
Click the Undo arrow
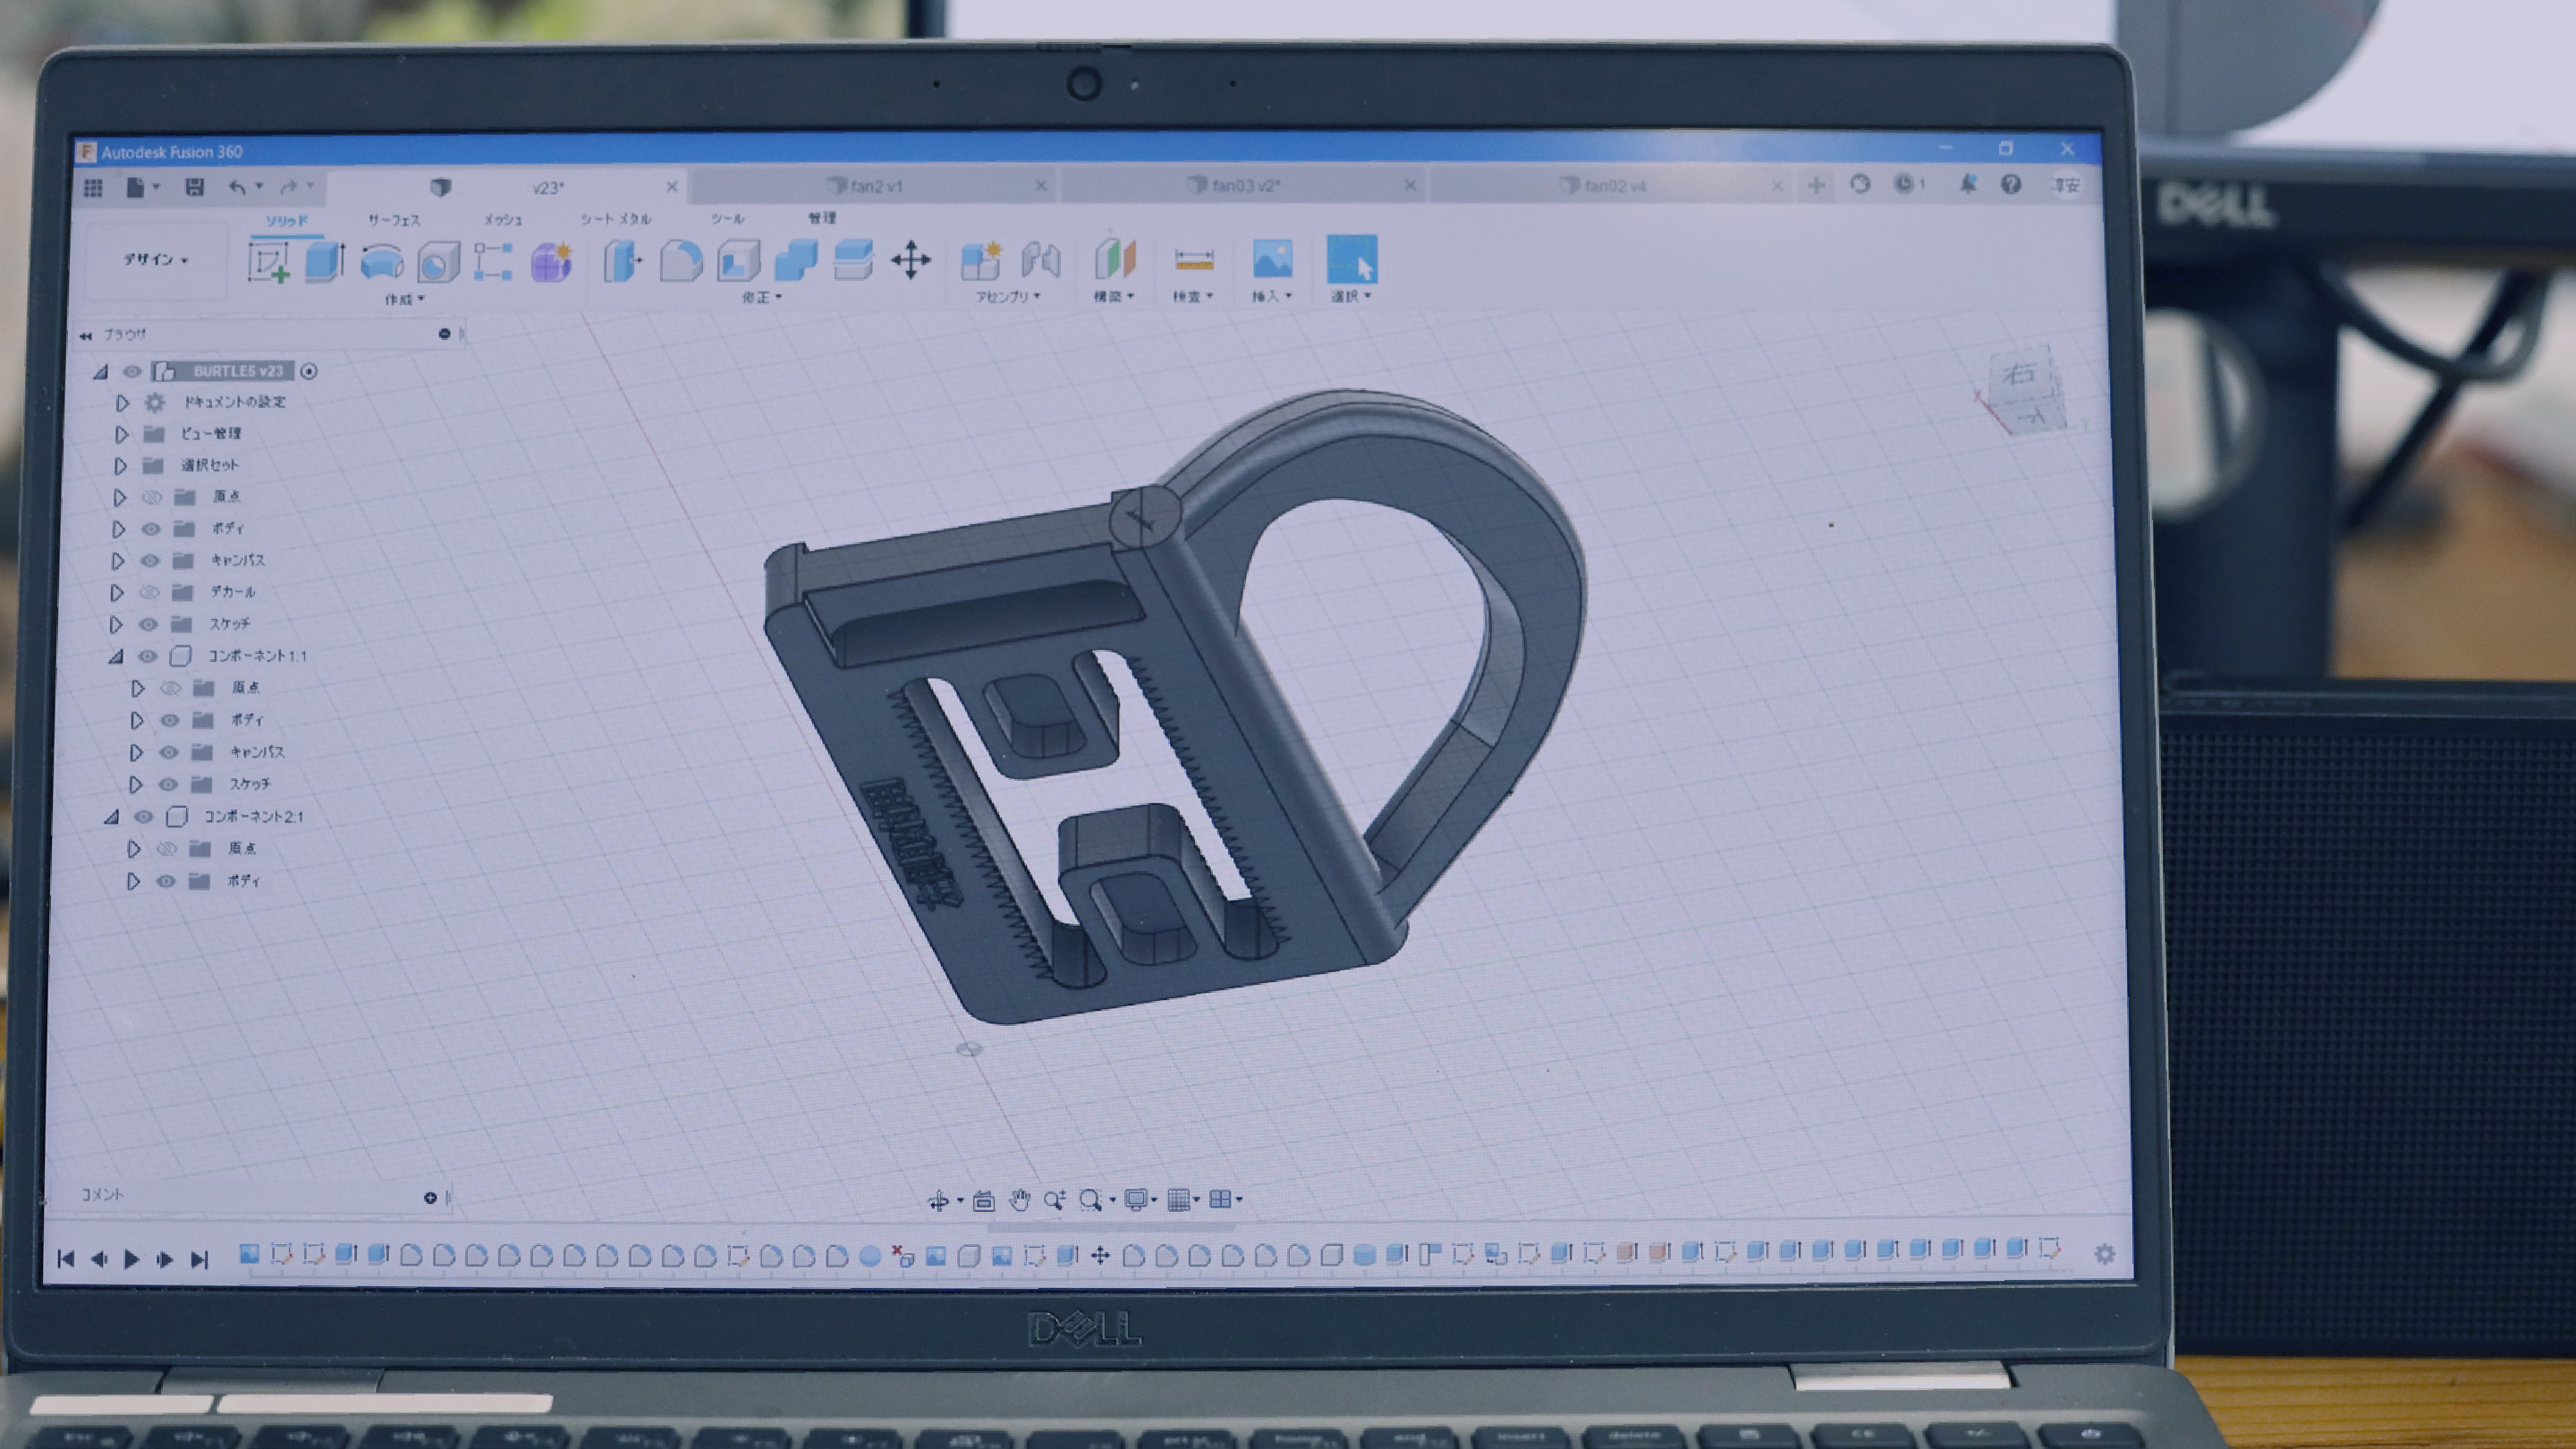237,187
